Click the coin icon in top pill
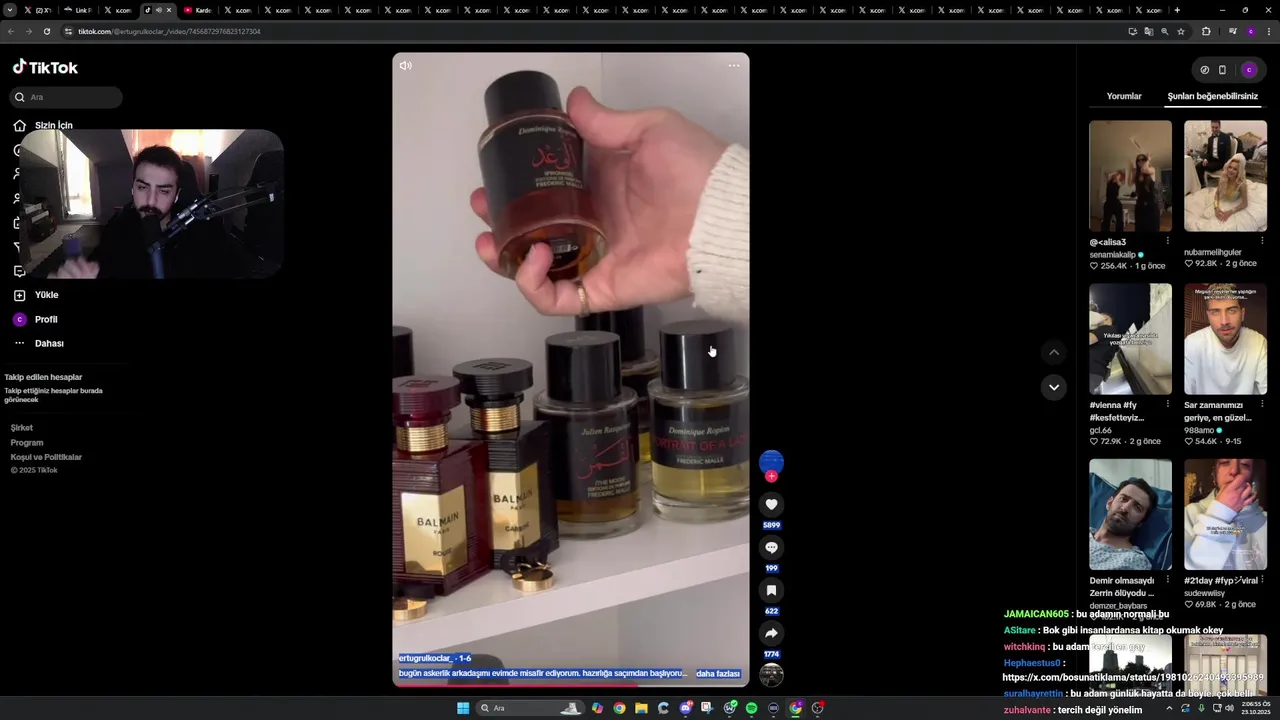 [1205, 70]
